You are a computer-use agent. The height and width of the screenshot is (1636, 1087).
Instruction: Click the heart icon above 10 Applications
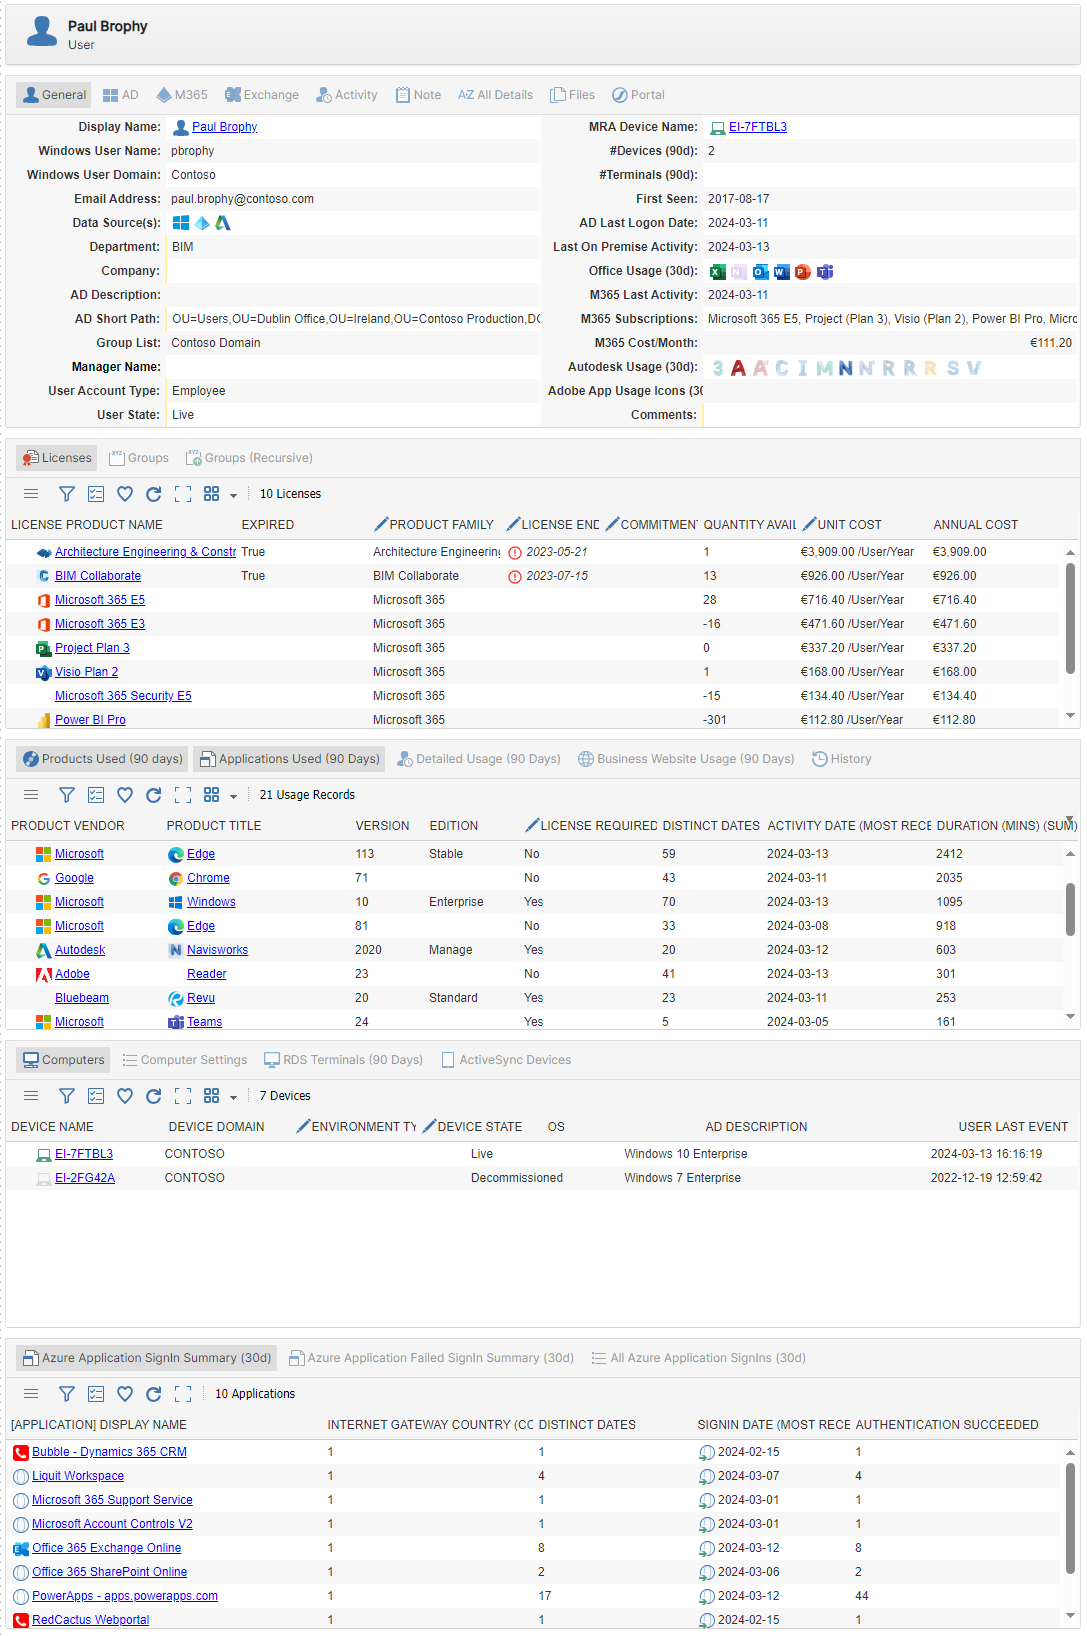[x=125, y=1394]
